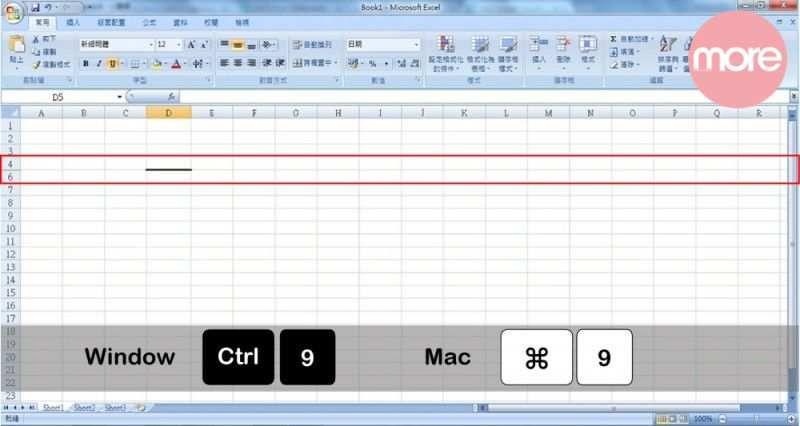Click the Decrease Font Size icon
Viewport: 800px width, 426px height.
tap(204, 44)
